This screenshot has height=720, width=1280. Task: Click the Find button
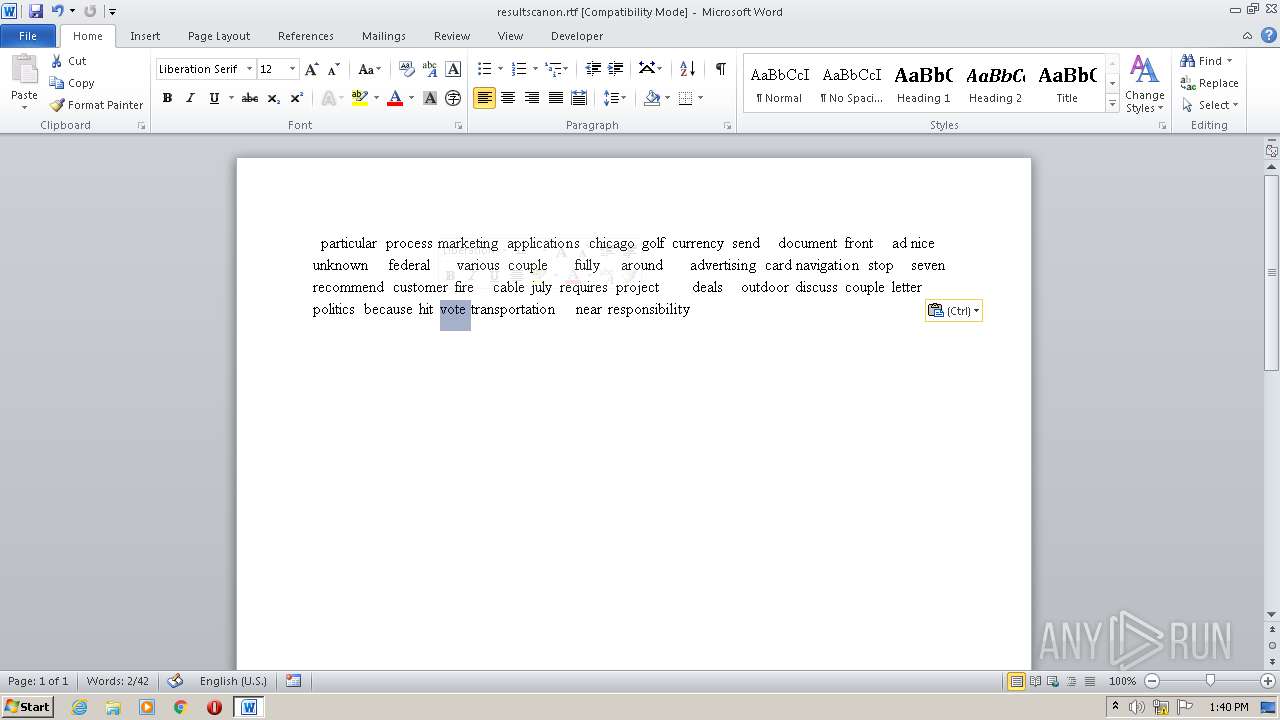pos(1200,61)
